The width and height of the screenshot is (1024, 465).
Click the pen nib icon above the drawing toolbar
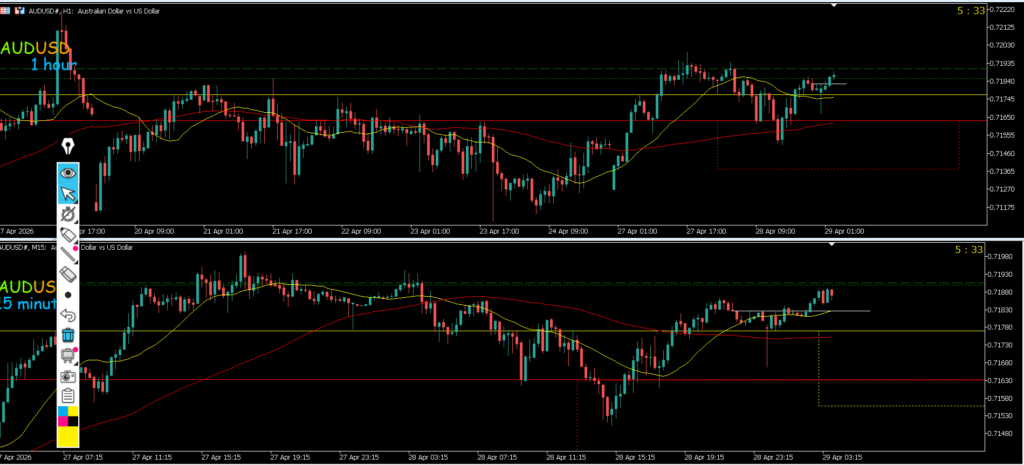tap(67, 146)
